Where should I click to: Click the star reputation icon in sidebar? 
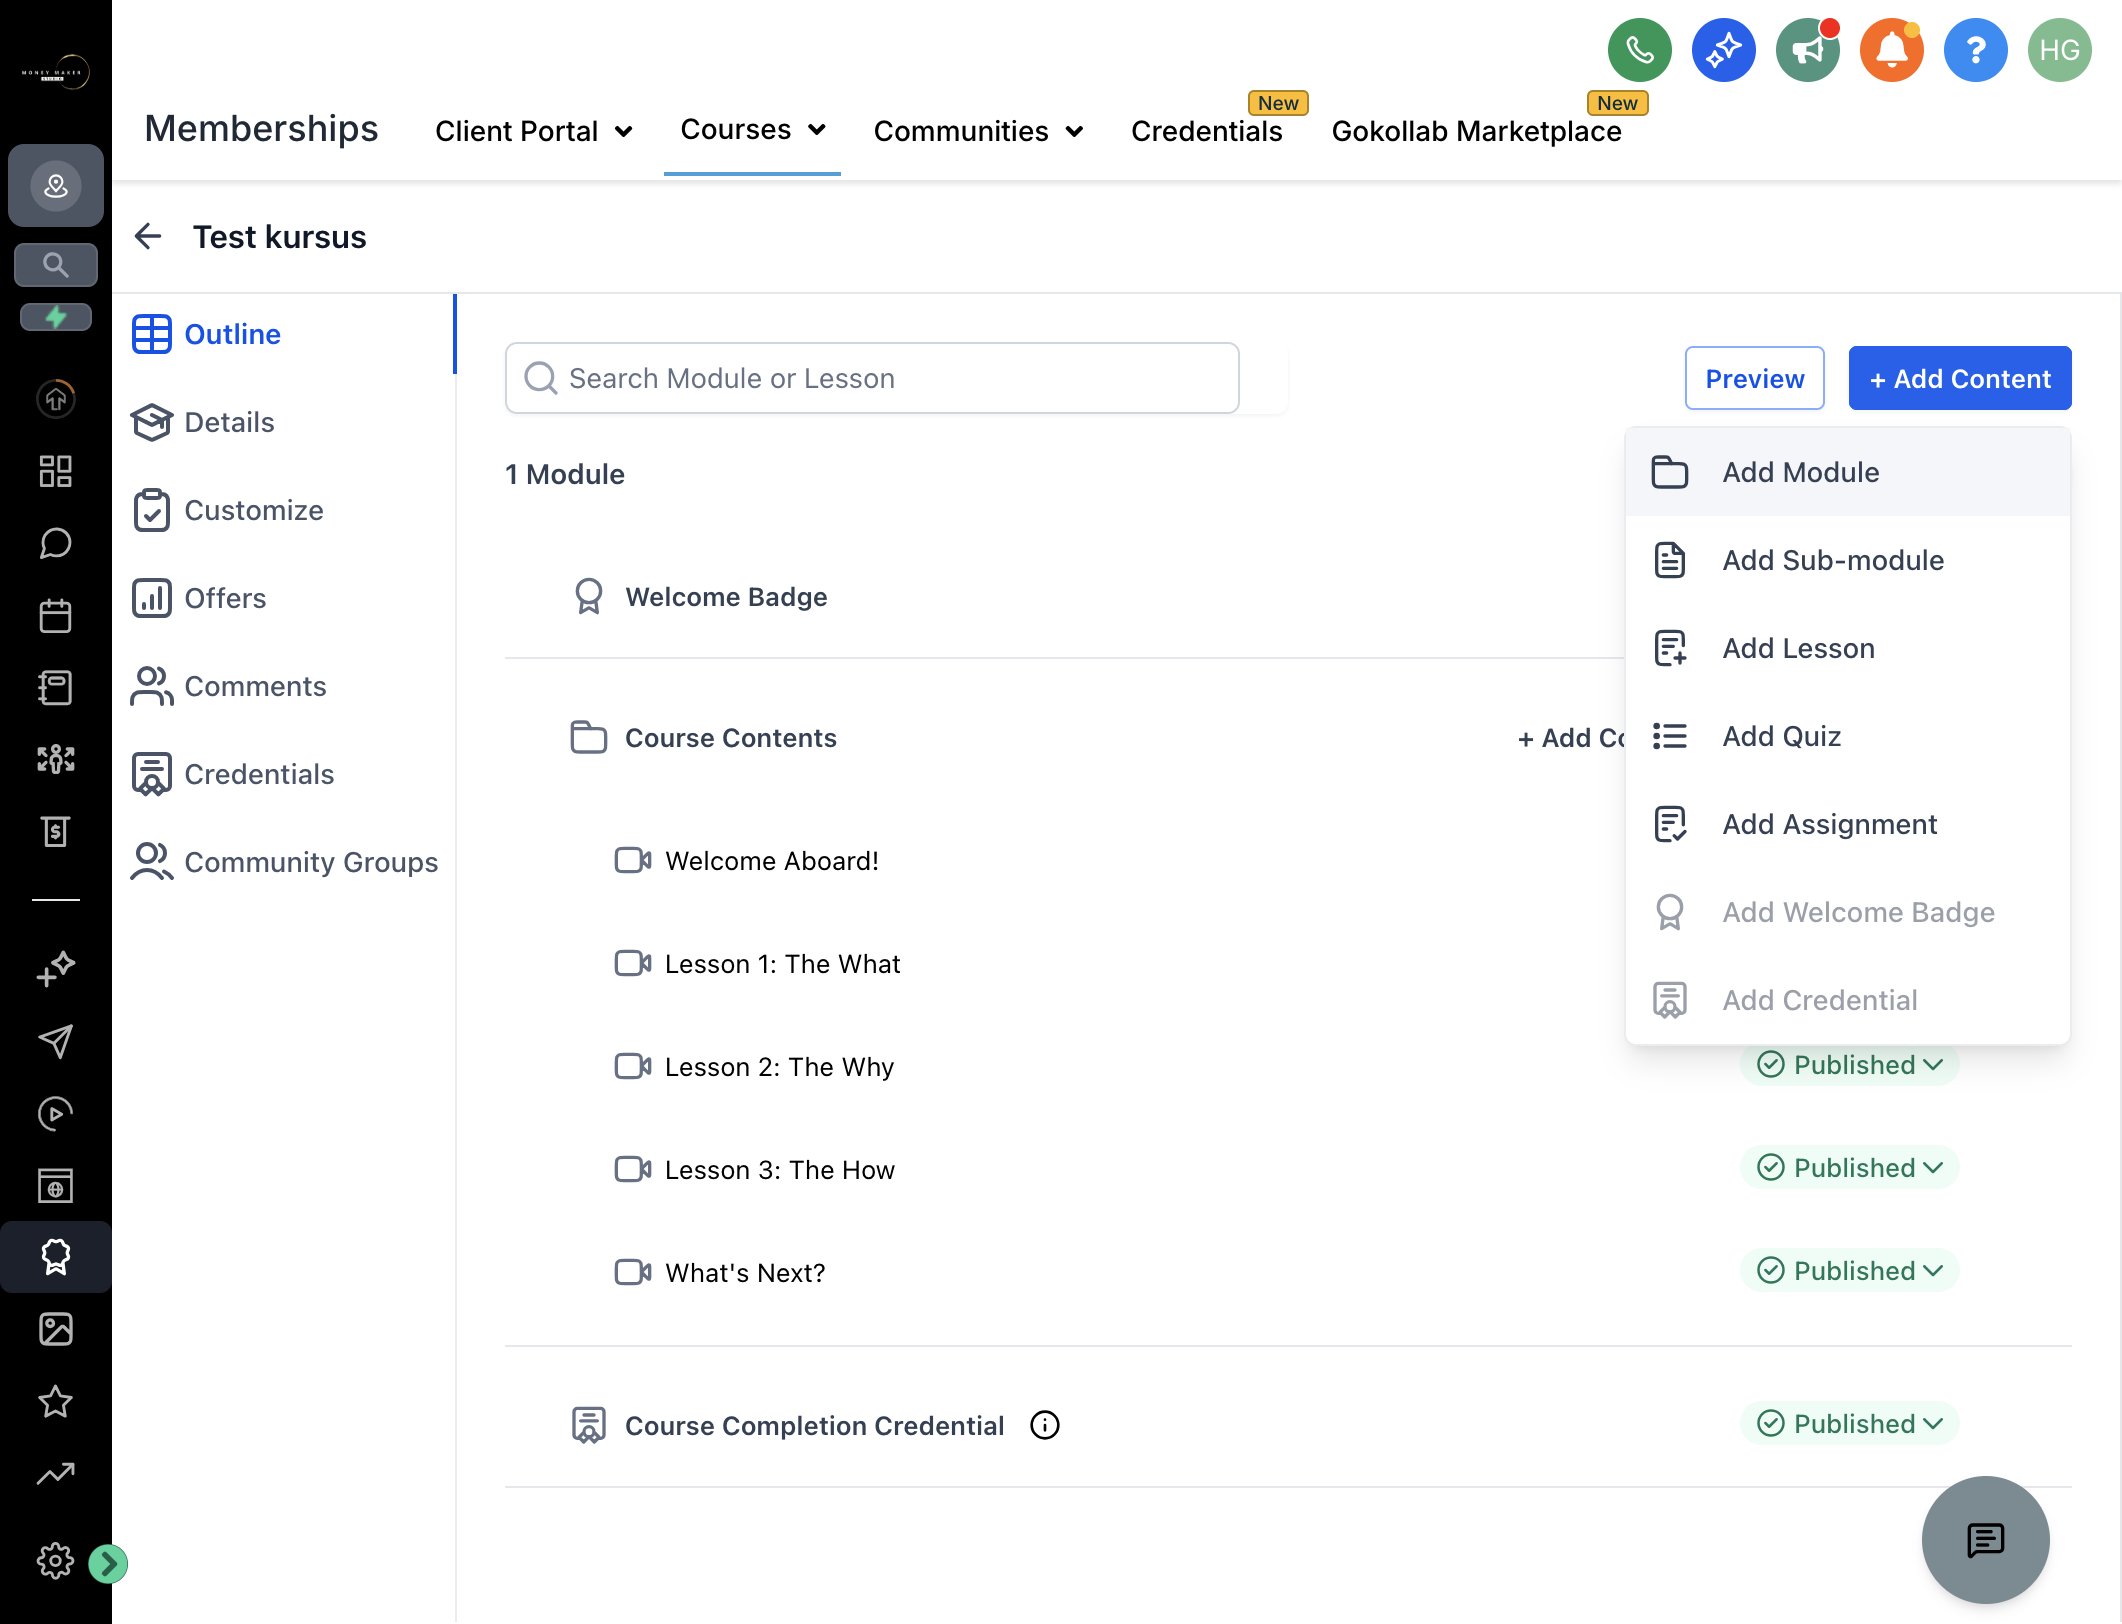pos(56,1401)
